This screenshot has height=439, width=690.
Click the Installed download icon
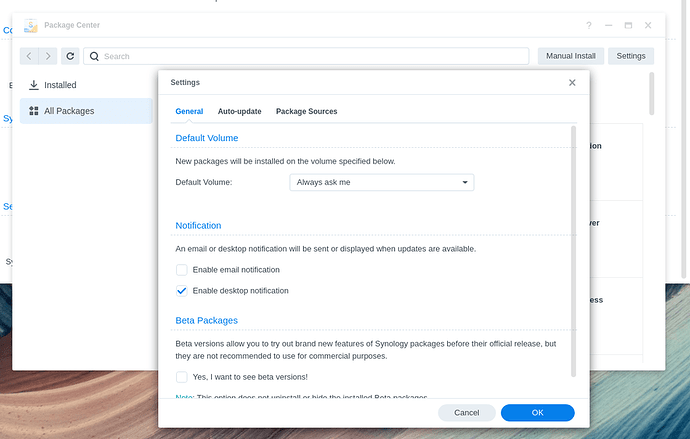click(x=34, y=85)
